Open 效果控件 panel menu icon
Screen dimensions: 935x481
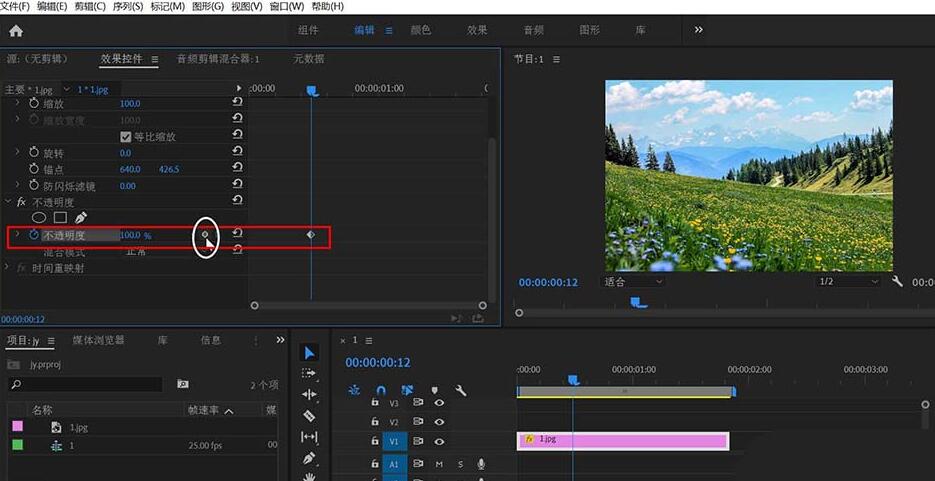pos(155,60)
